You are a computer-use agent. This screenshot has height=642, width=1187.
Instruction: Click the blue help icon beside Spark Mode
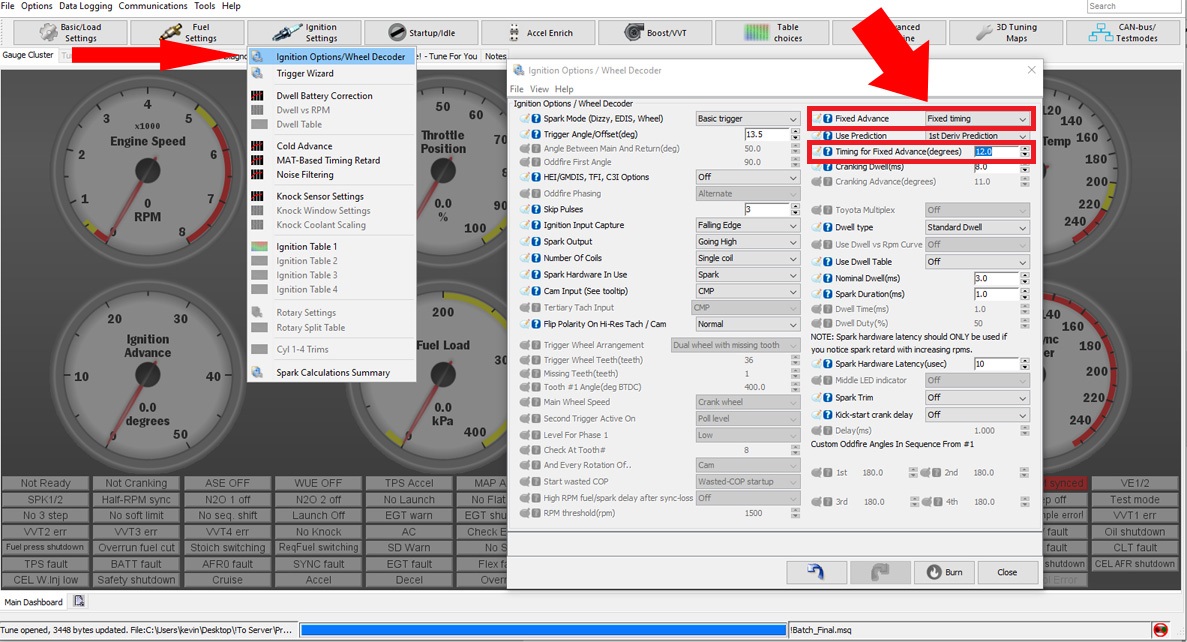click(x=536, y=119)
